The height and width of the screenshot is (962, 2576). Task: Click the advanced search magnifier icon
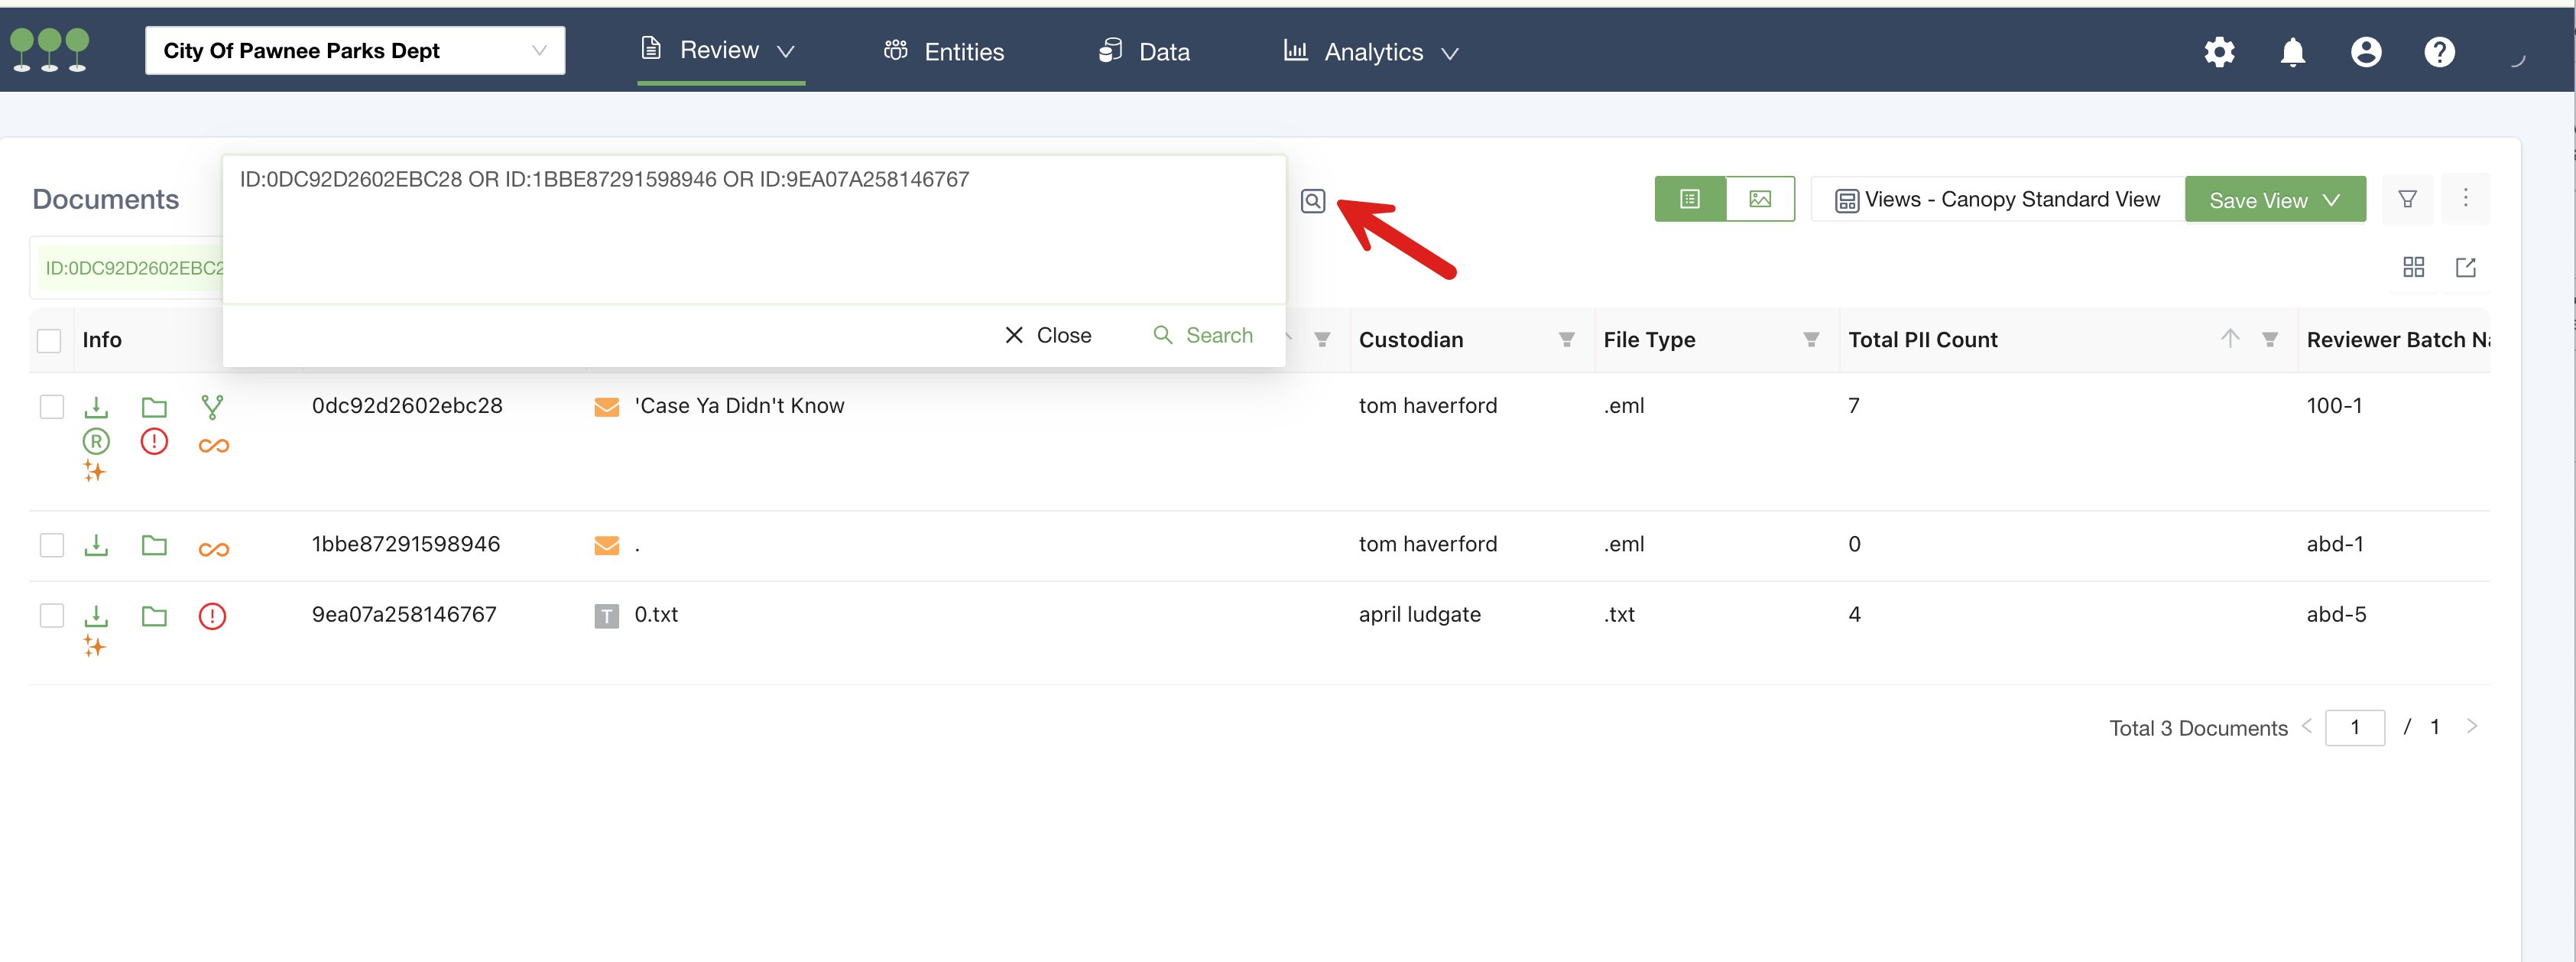click(1312, 201)
